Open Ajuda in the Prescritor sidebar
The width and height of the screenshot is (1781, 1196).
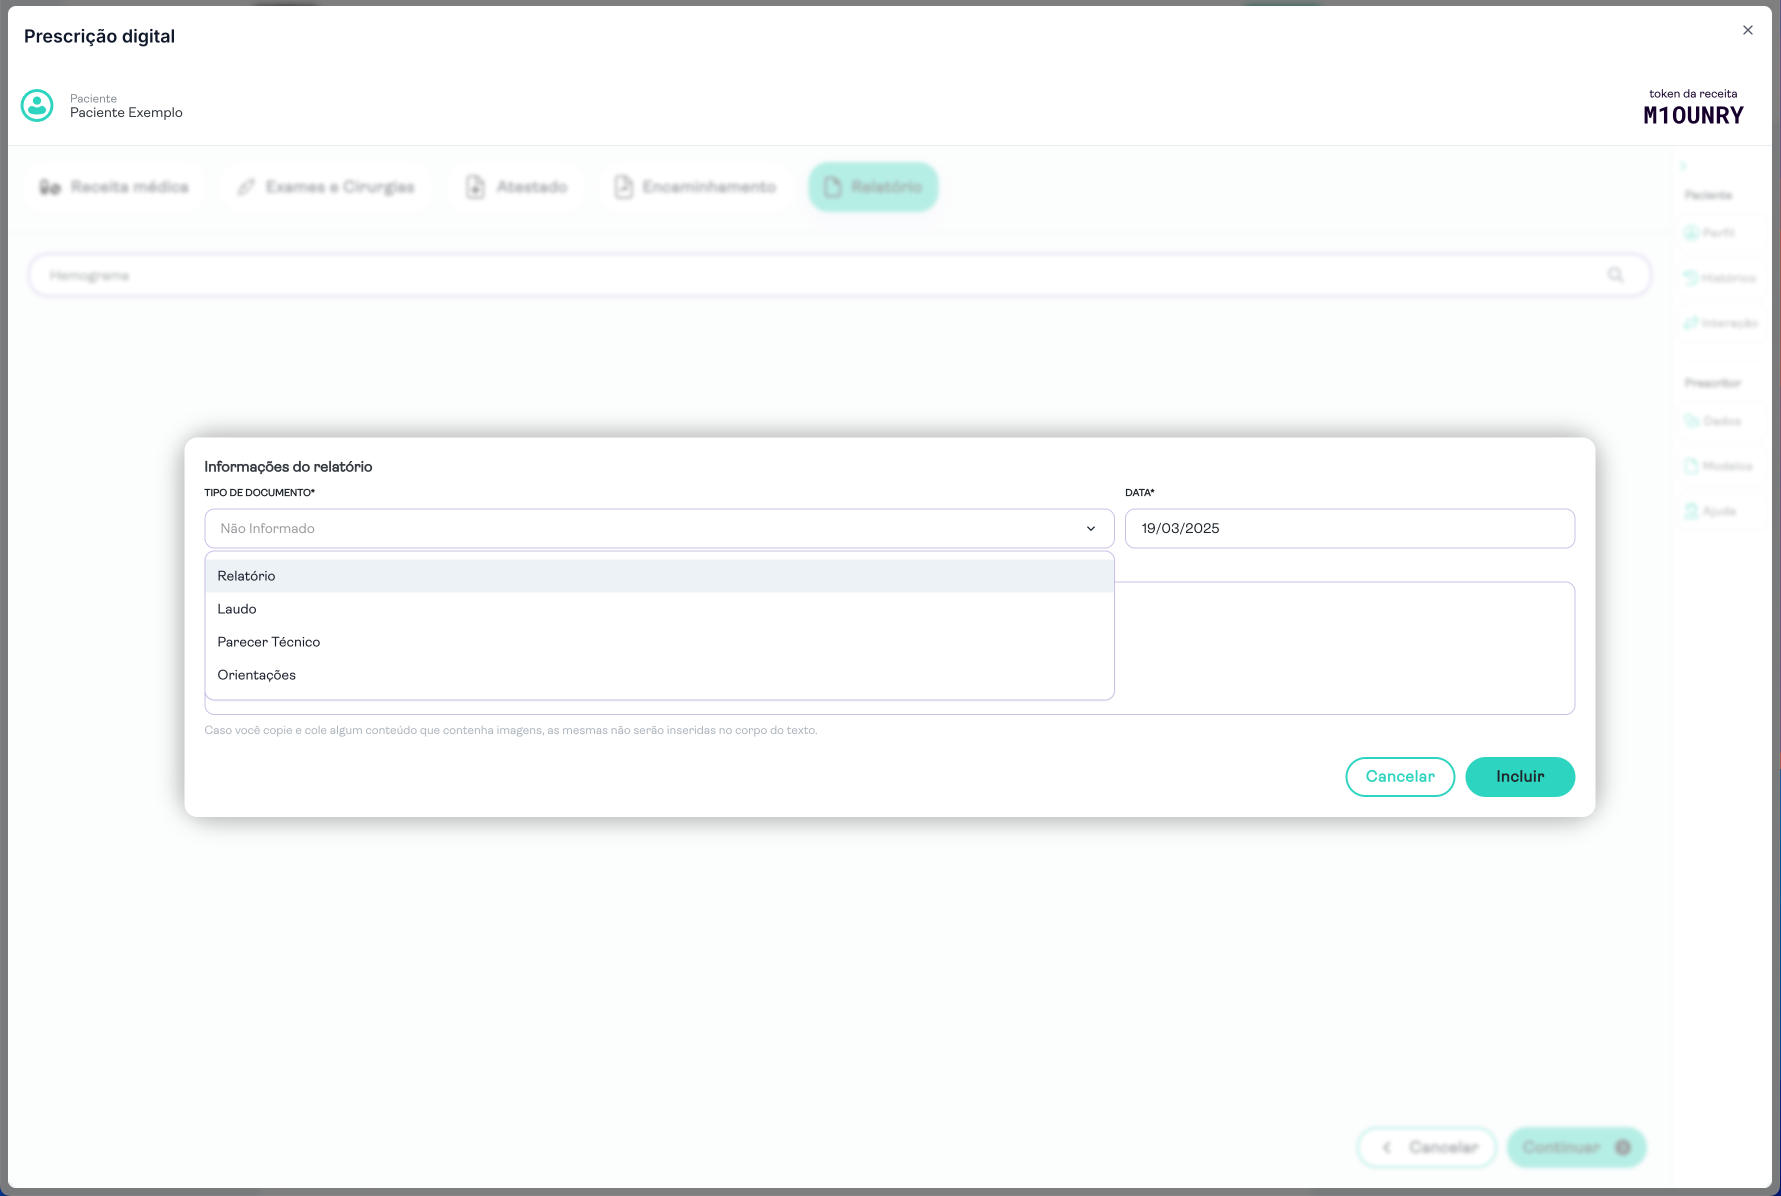tap(1712, 511)
